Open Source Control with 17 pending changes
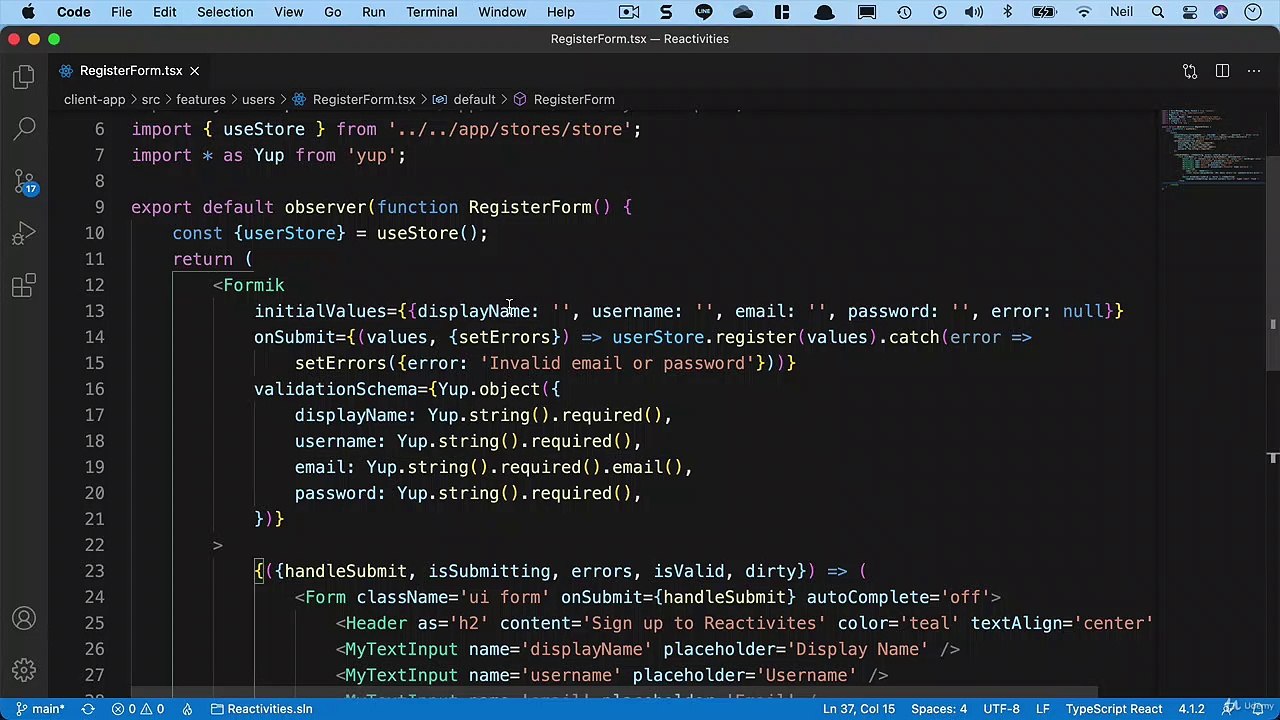This screenshot has height=720, width=1280. pos(24,181)
